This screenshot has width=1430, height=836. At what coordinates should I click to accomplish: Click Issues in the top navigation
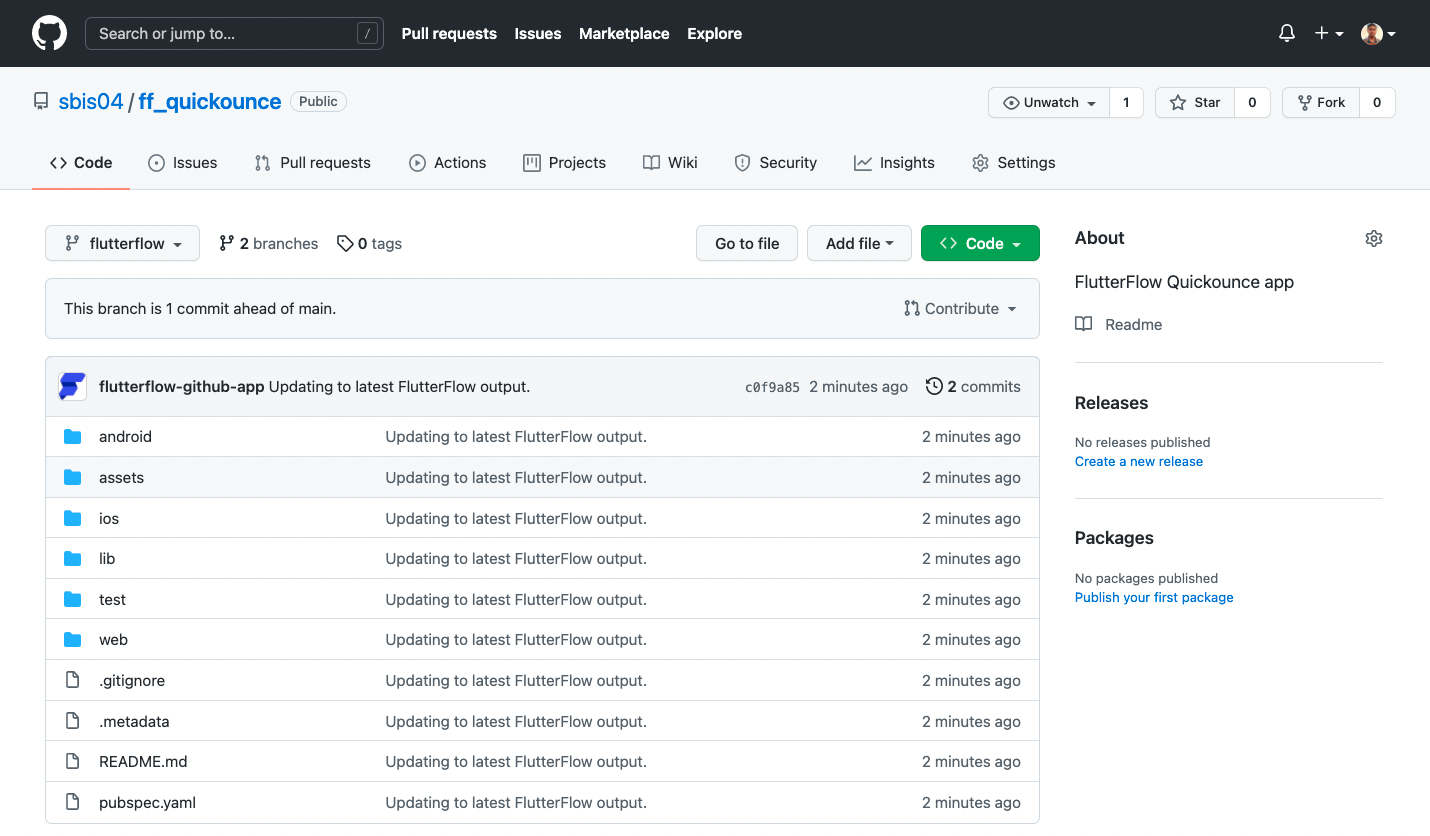coord(538,33)
